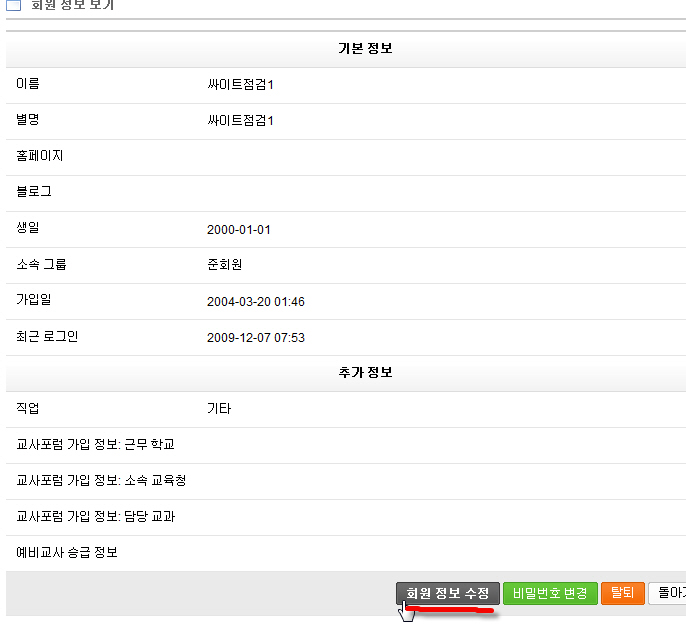Click the orange 탈퇴 button

coord(622,593)
